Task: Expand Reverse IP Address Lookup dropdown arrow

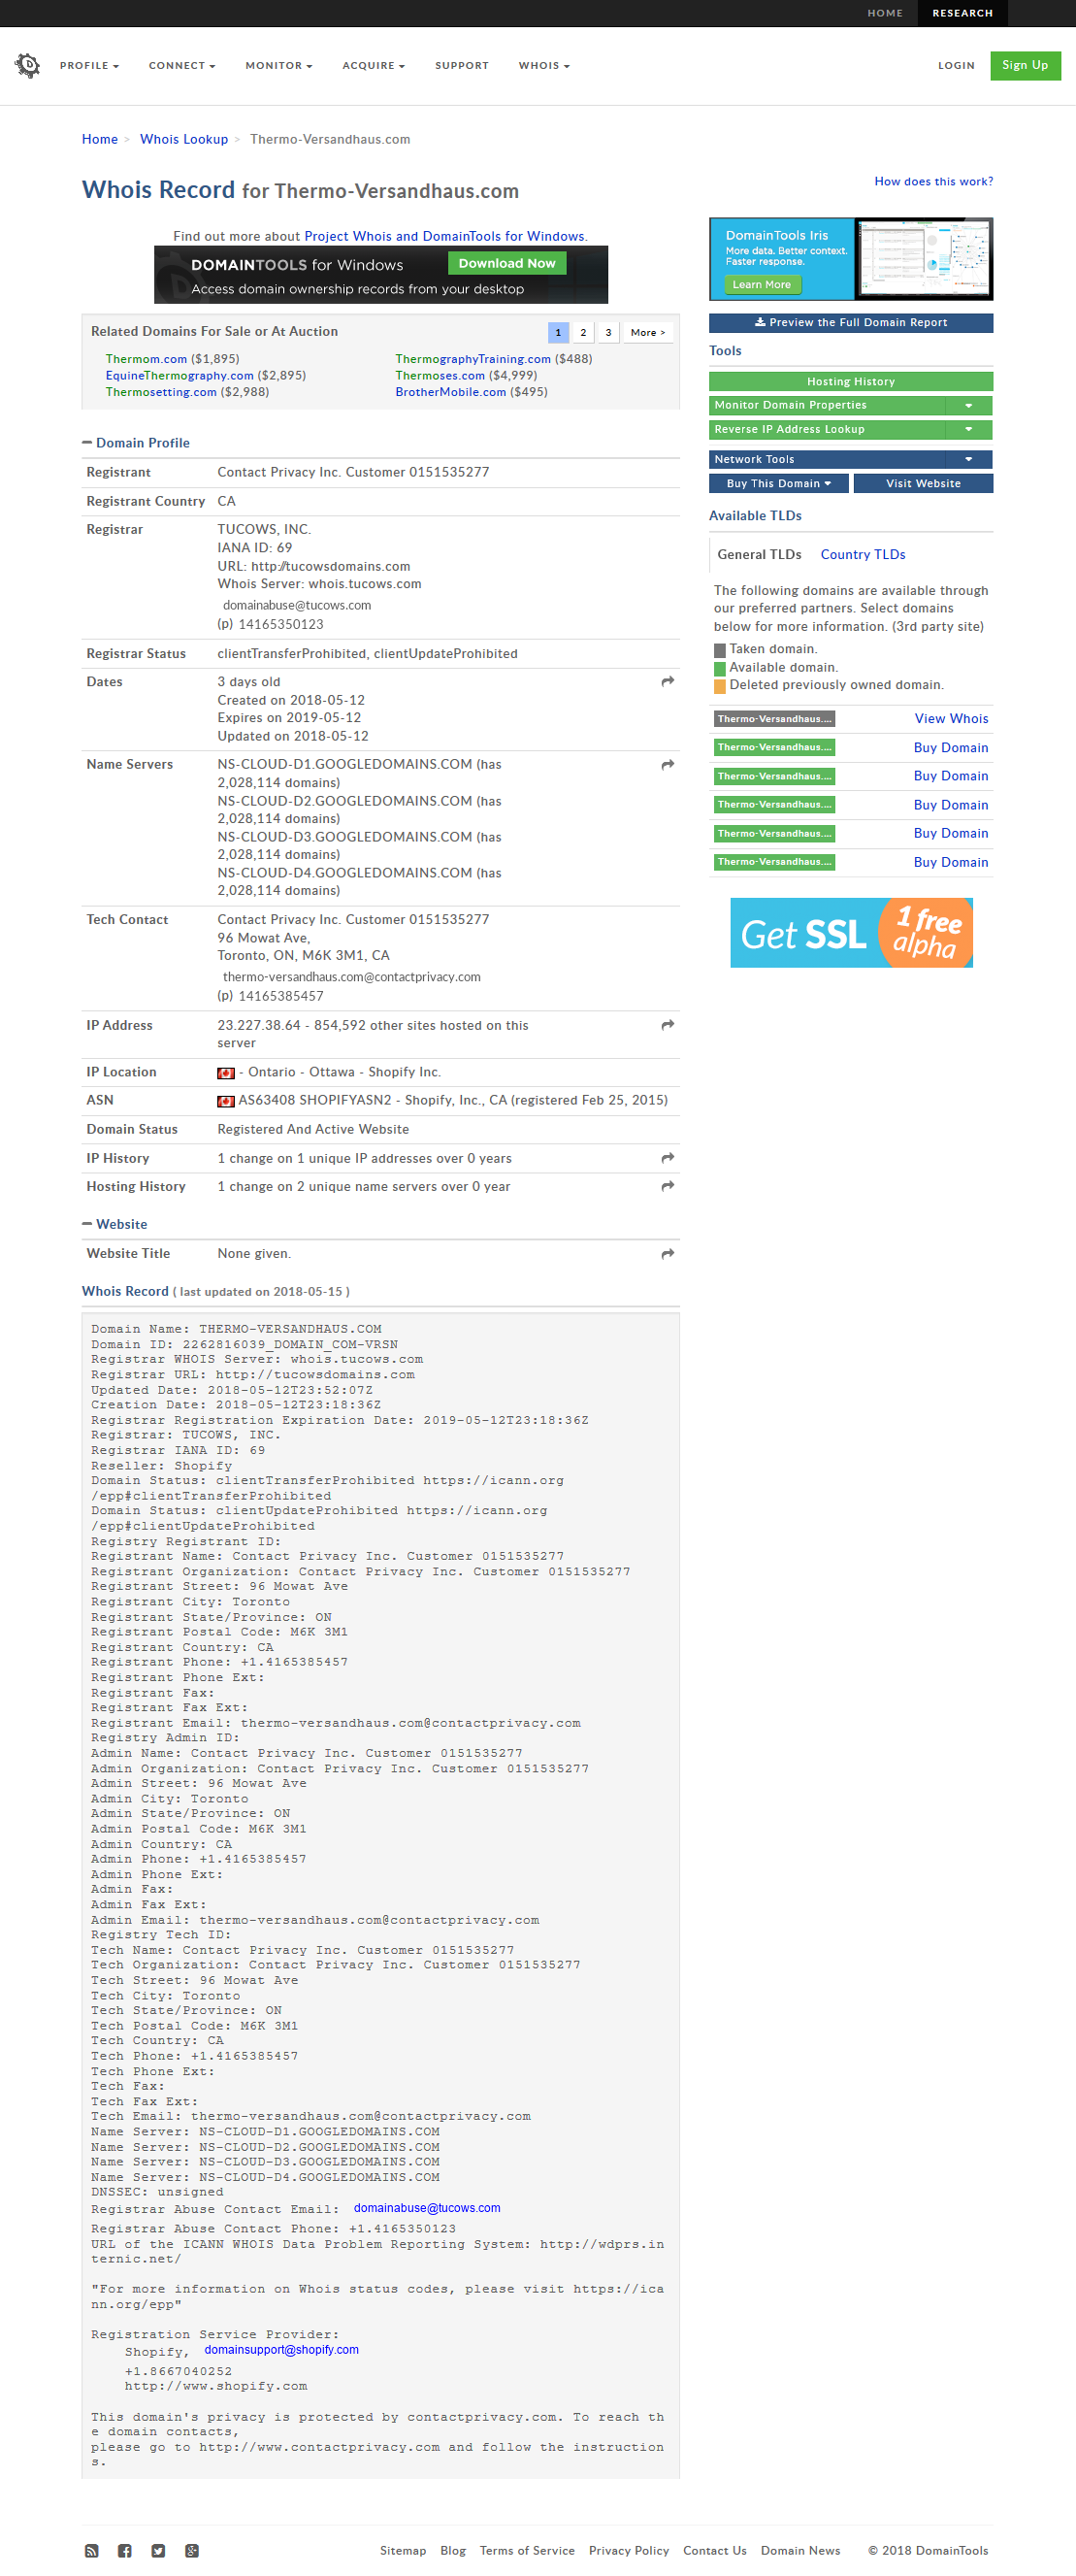Action: point(968,429)
